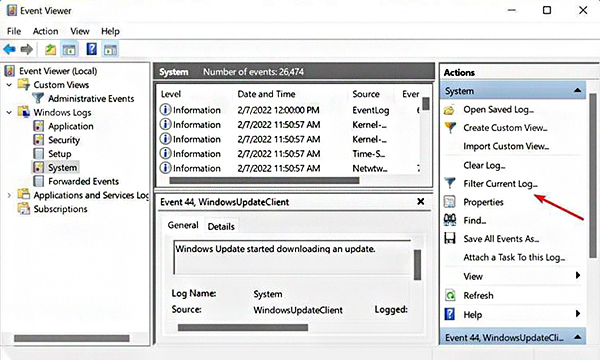Open Attach a Task To this Log
The image size is (600, 360).
(514, 257)
